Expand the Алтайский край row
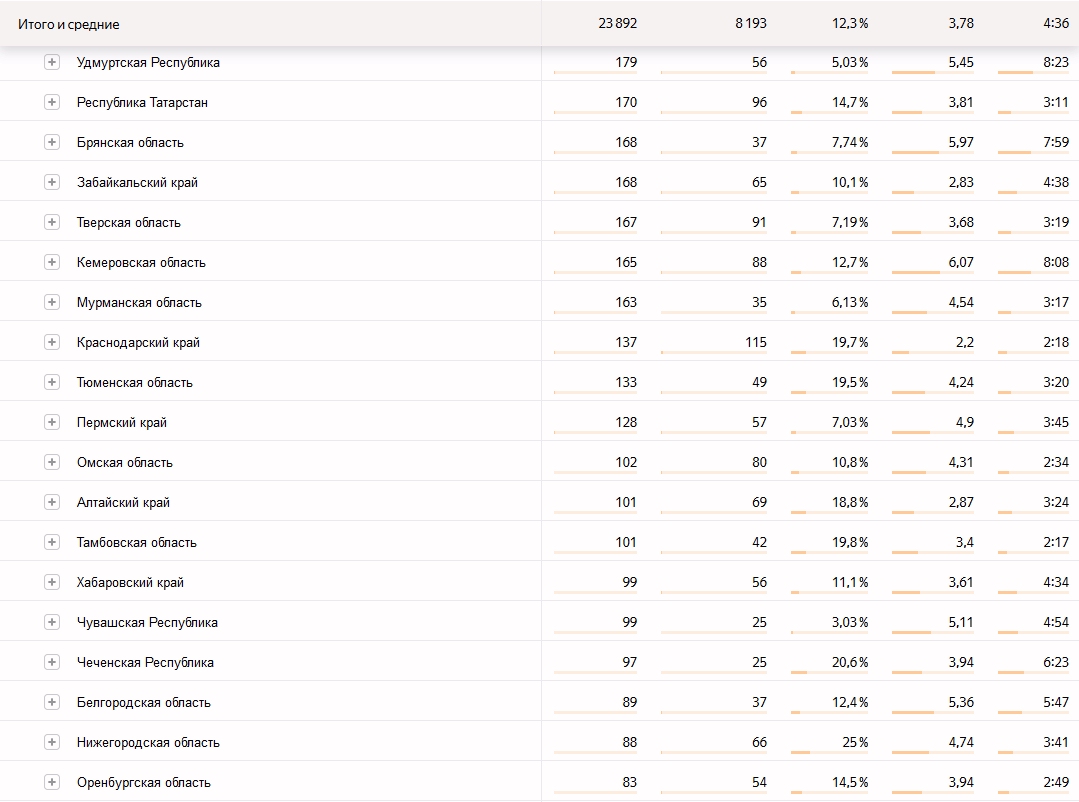 [52, 502]
